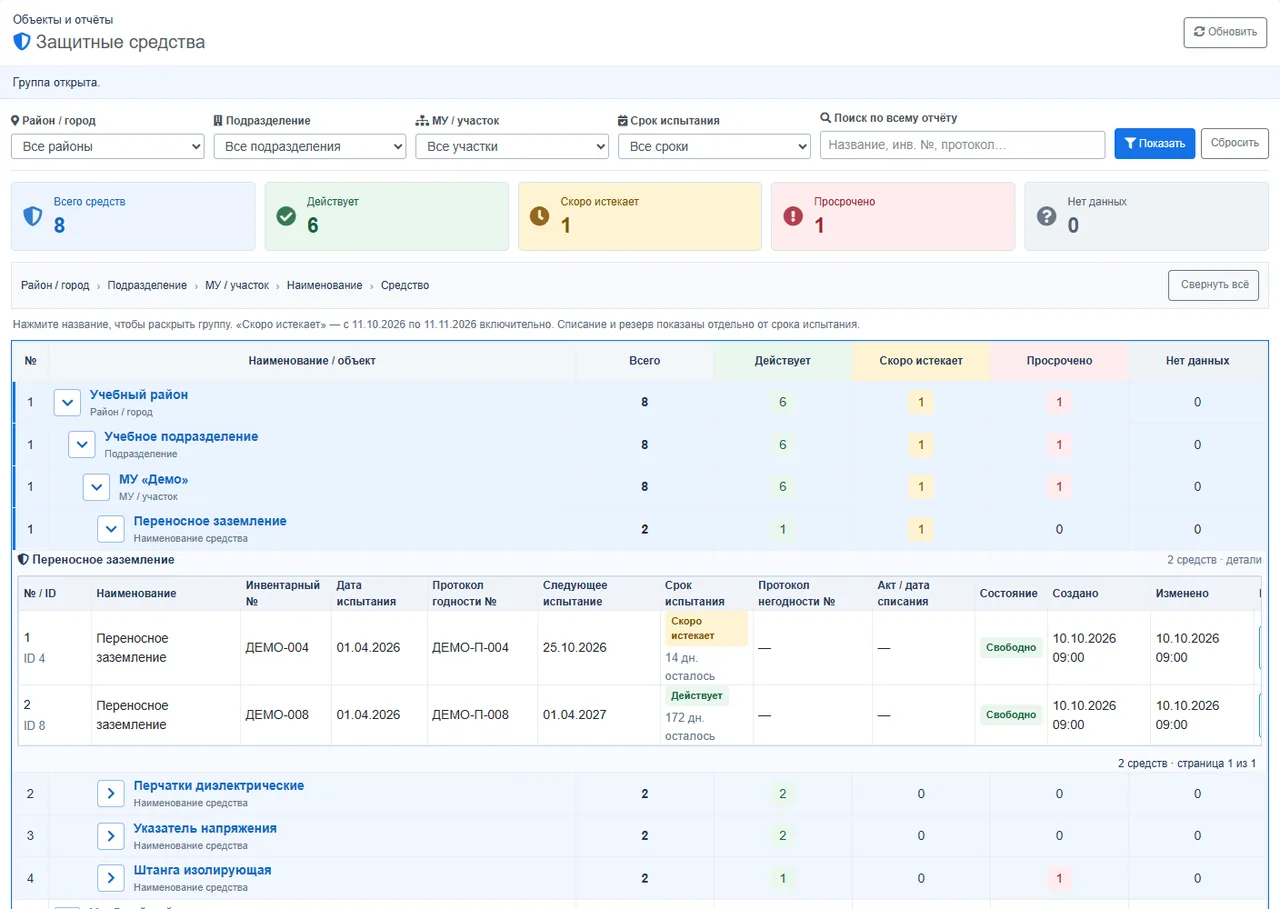Viewport: 1280px width, 909px height.
Task: Collapse the «Учебный район» group with its chevron
Action: [x=67, y=403]
